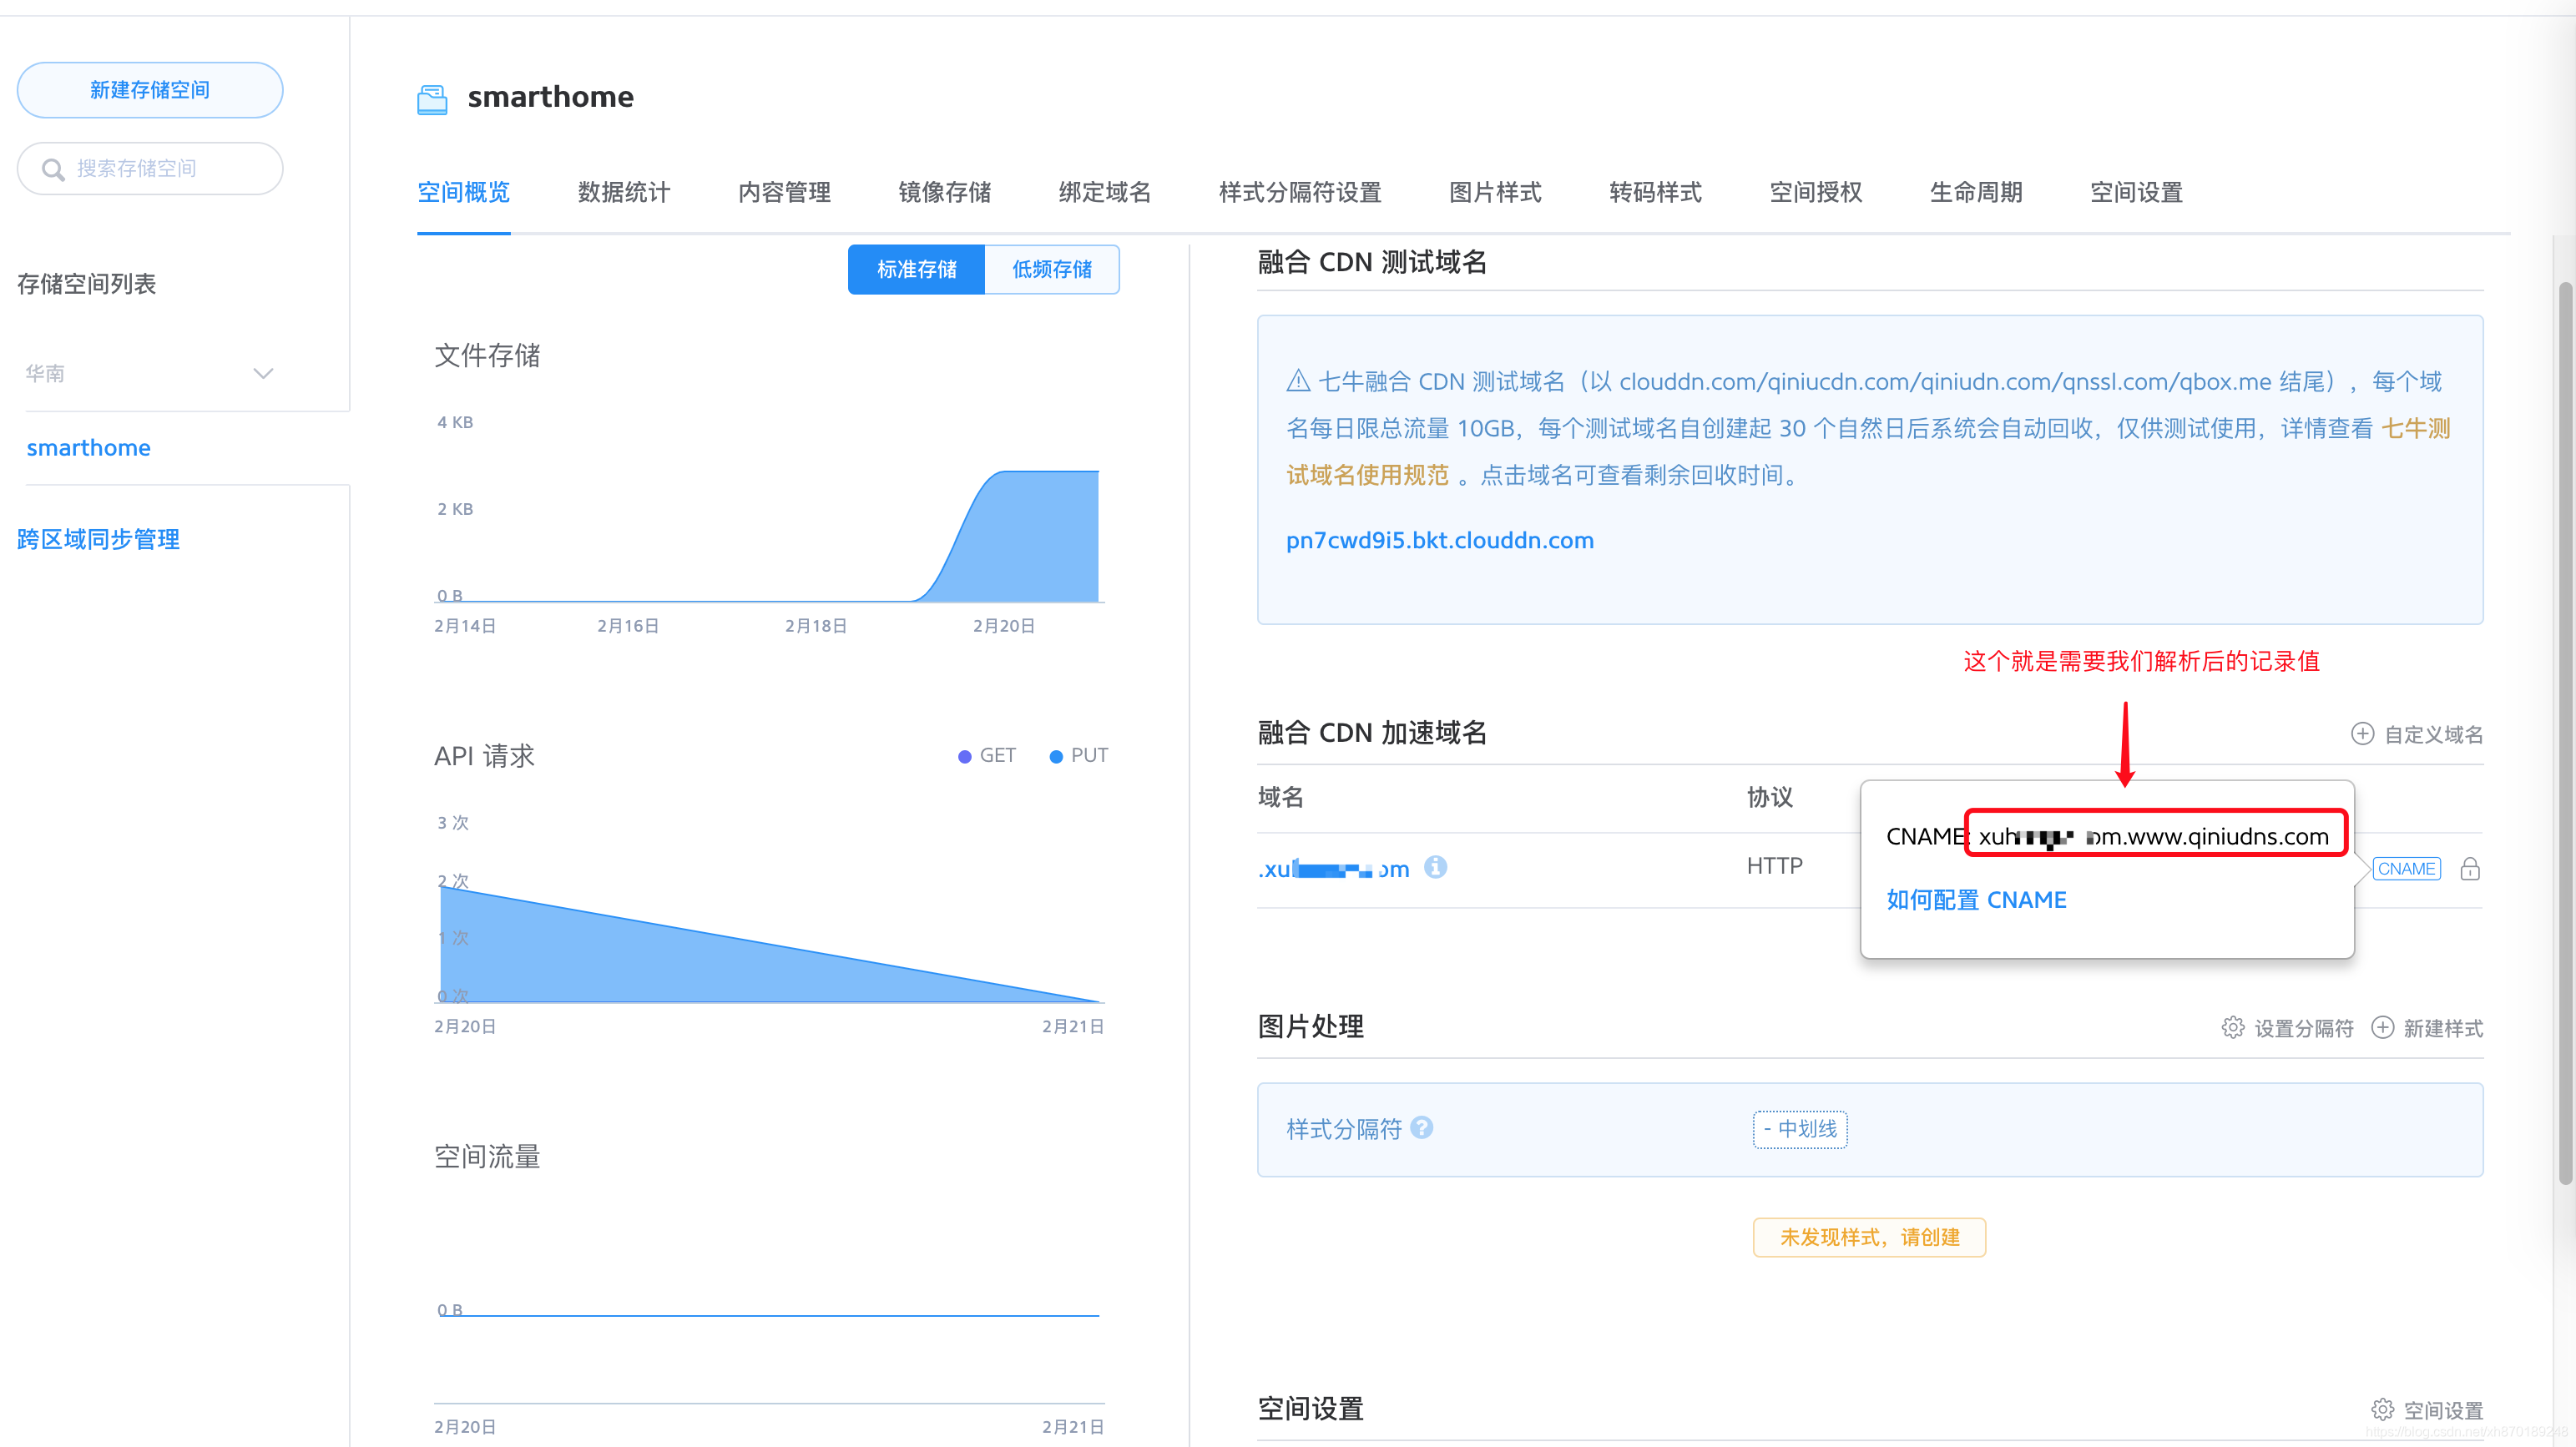Click the 新建存储空间 button

pos(149,90)
